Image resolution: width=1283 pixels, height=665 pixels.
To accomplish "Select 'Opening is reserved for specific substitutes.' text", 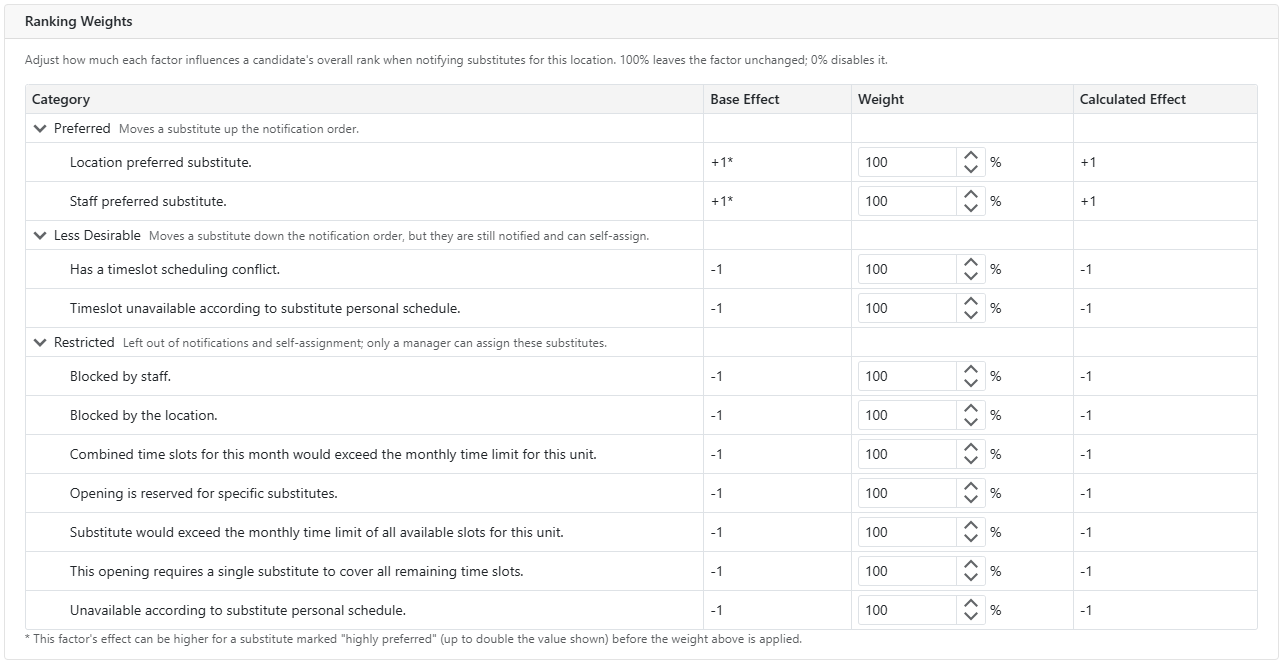I will tap(204, 493).
